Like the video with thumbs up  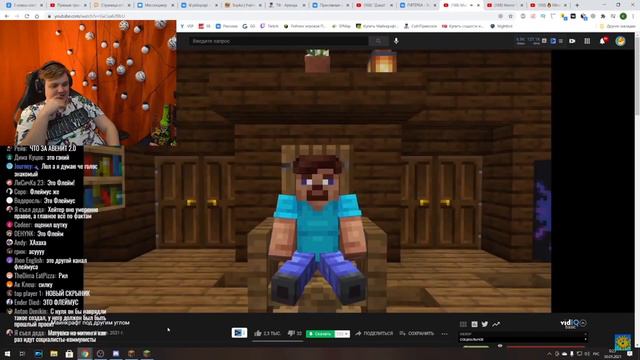click(x=267, y=333)
